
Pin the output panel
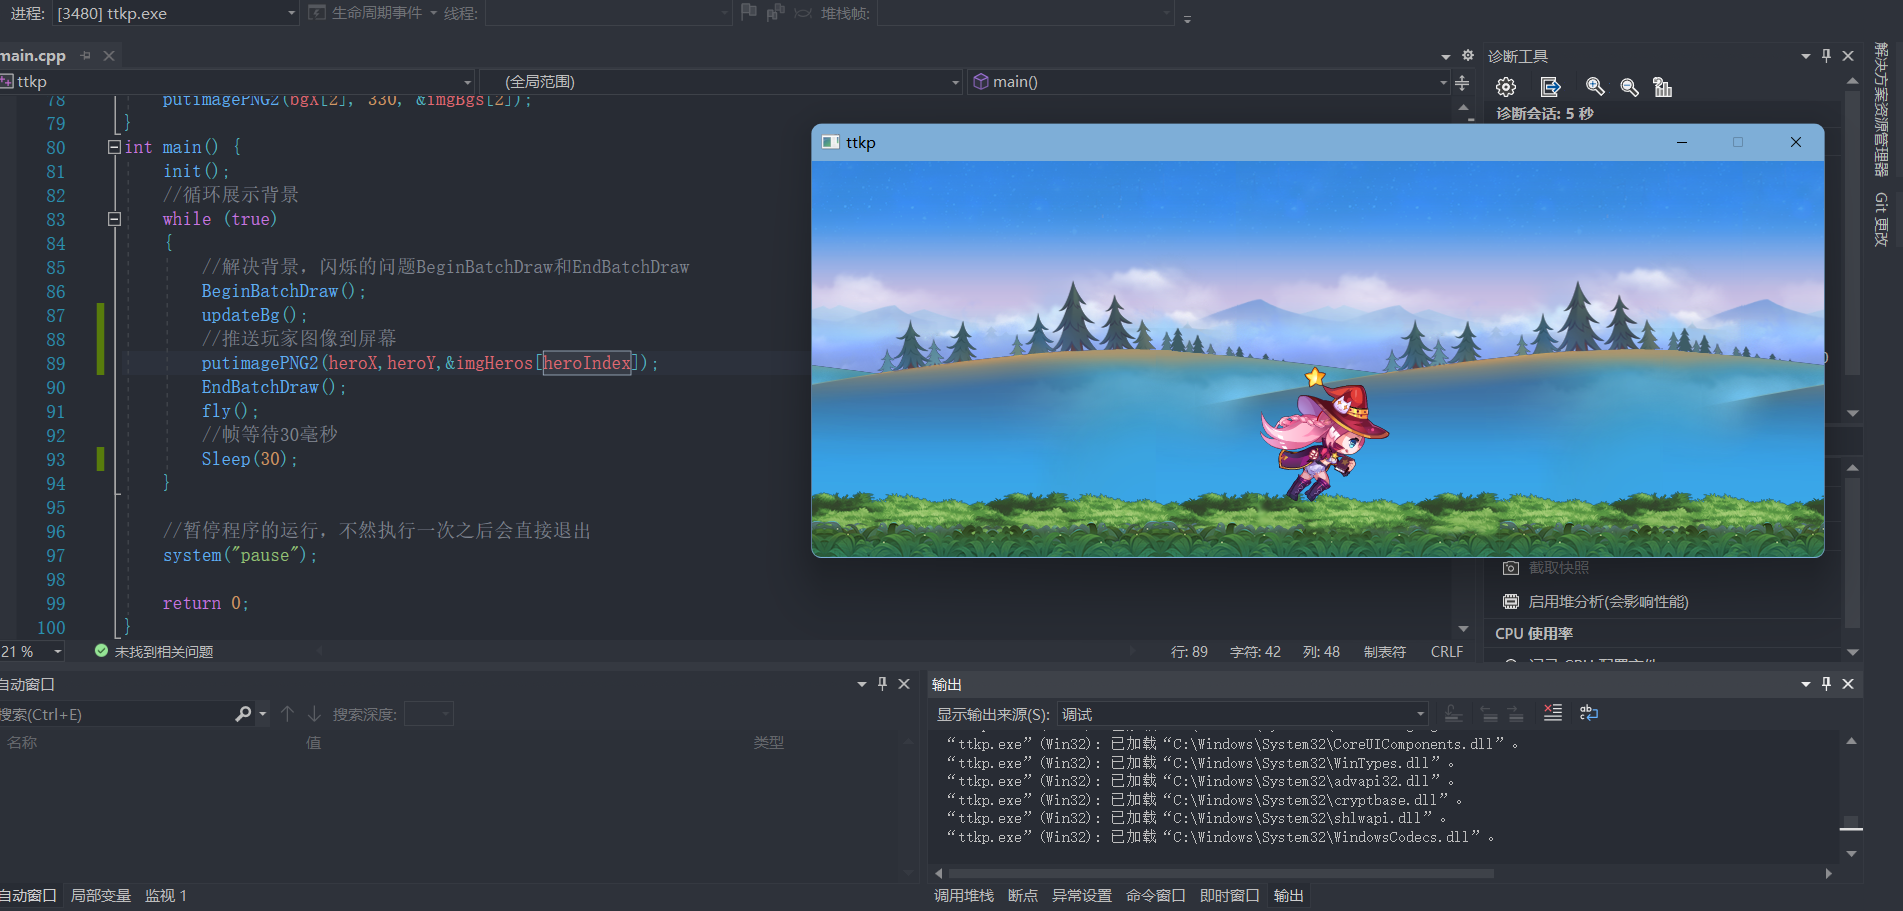(1826, 684)
